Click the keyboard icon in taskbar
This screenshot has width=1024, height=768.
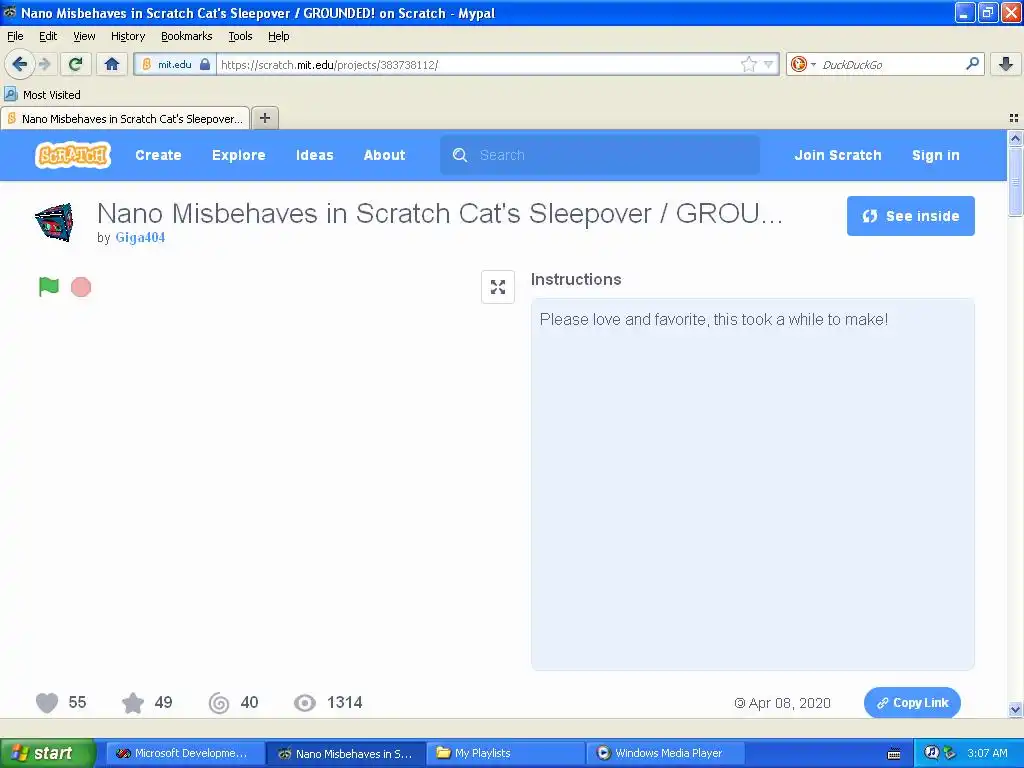pyautogui.click(x=894, y=754)
